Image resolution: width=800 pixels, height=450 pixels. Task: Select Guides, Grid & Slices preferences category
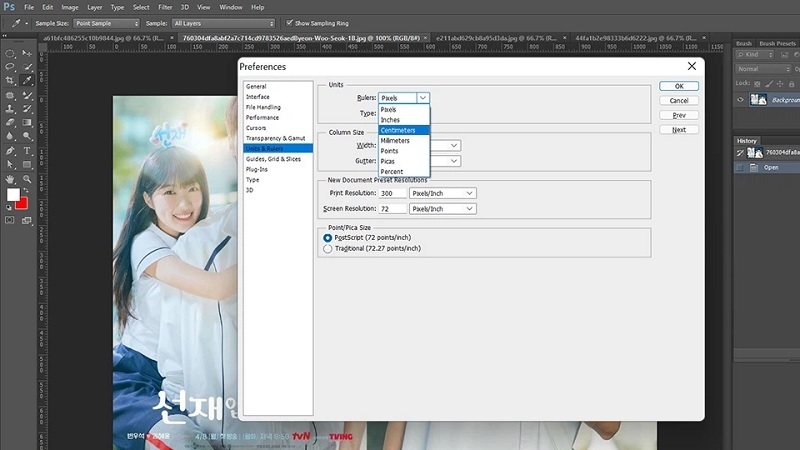(x=273, y=159)
